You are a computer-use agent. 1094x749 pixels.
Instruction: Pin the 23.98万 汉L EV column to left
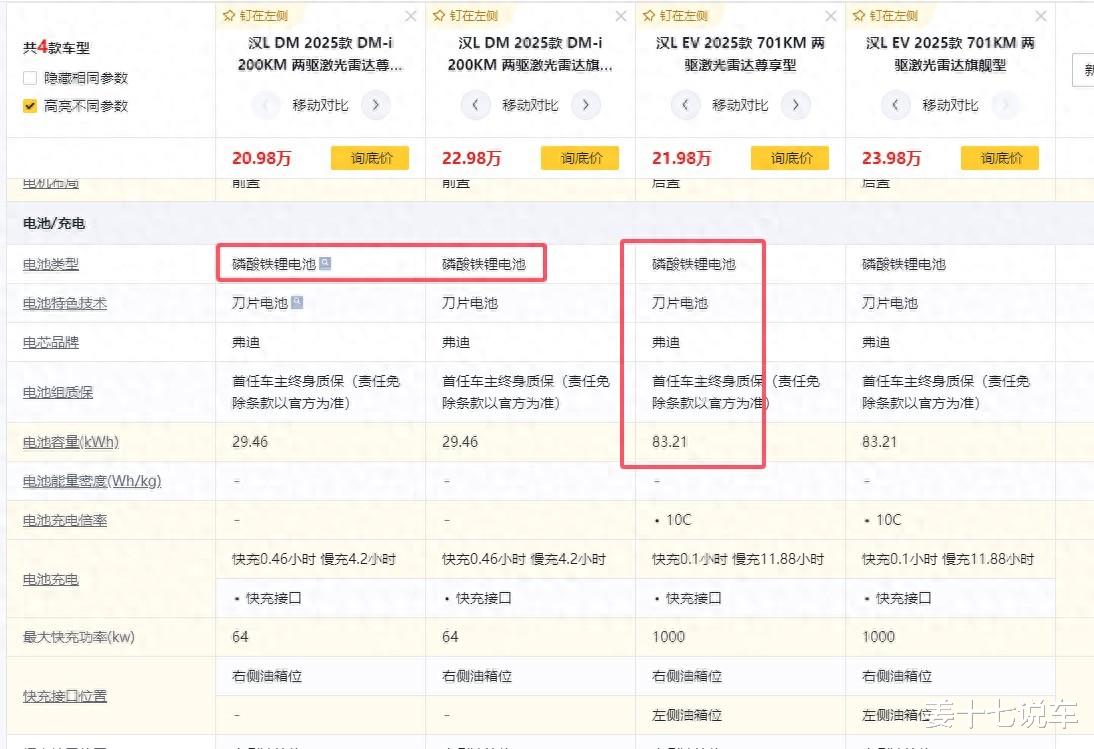[x=885, y=15]
